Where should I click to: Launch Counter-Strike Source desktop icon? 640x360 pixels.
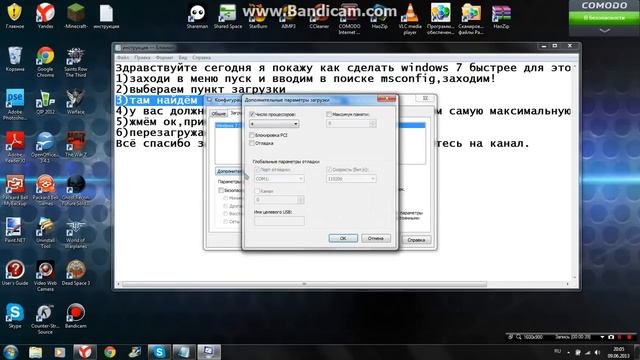pos(45,318)
